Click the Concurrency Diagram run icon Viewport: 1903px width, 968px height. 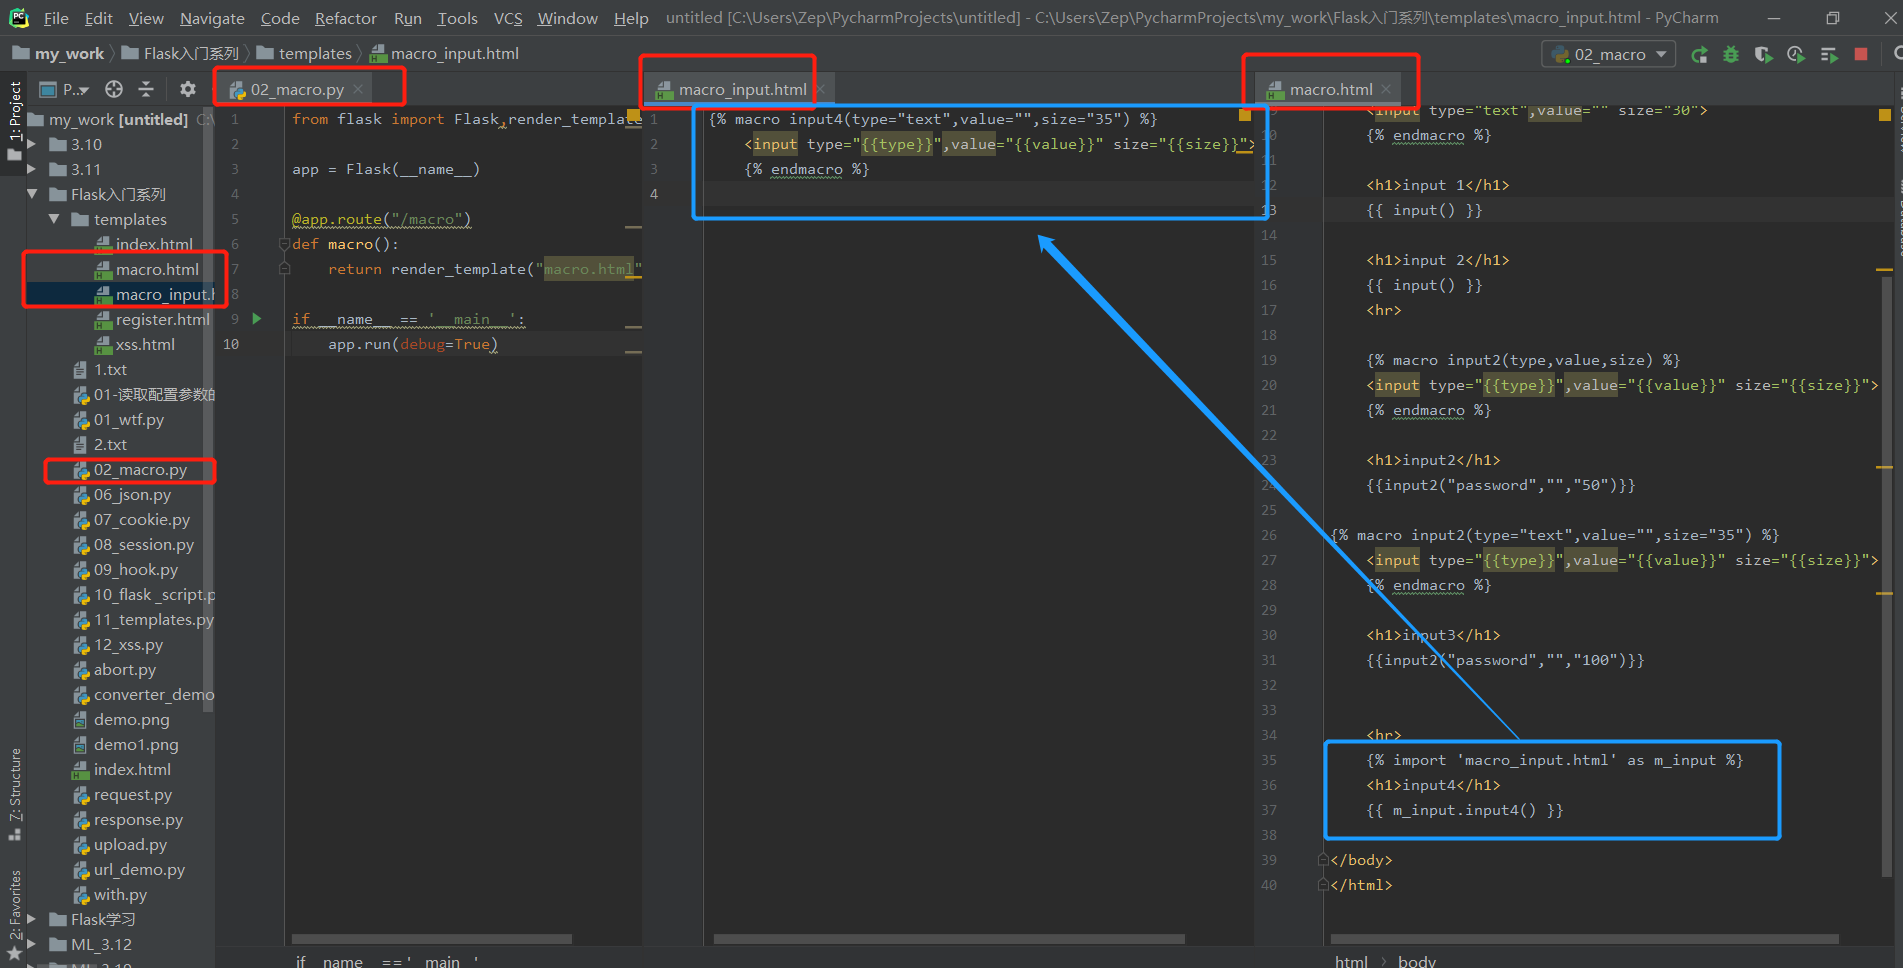pos(1829,55)
